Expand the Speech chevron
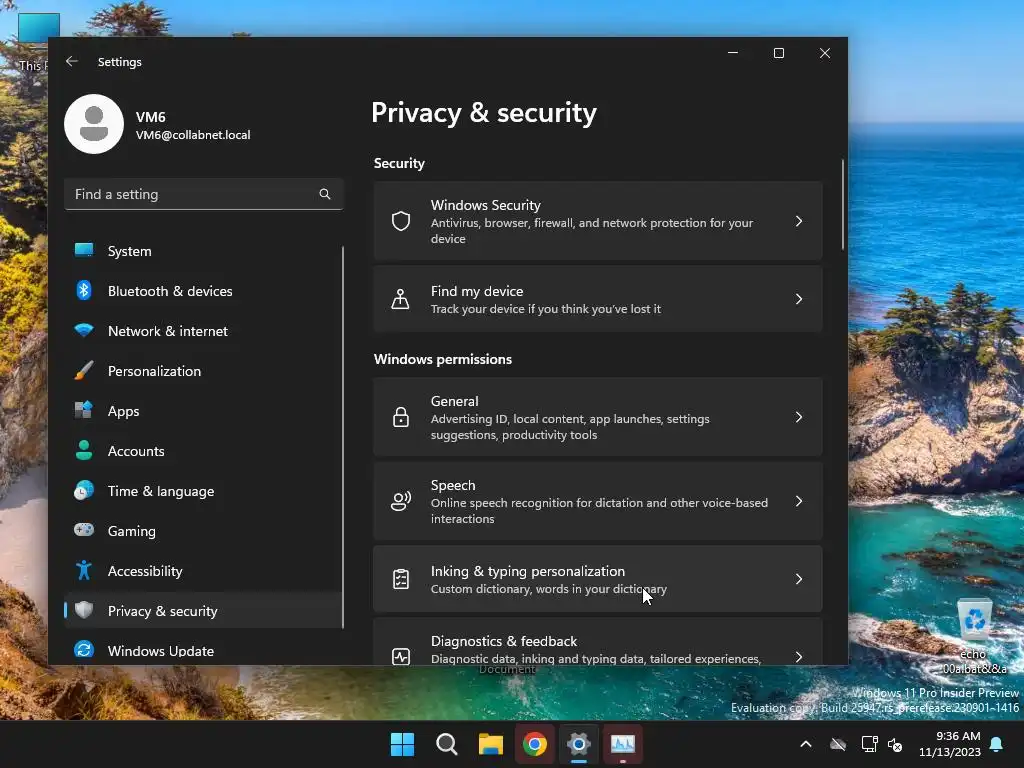Image resolution: width=1024 pixels, height=768 pixels. click(x=799, y=501)
